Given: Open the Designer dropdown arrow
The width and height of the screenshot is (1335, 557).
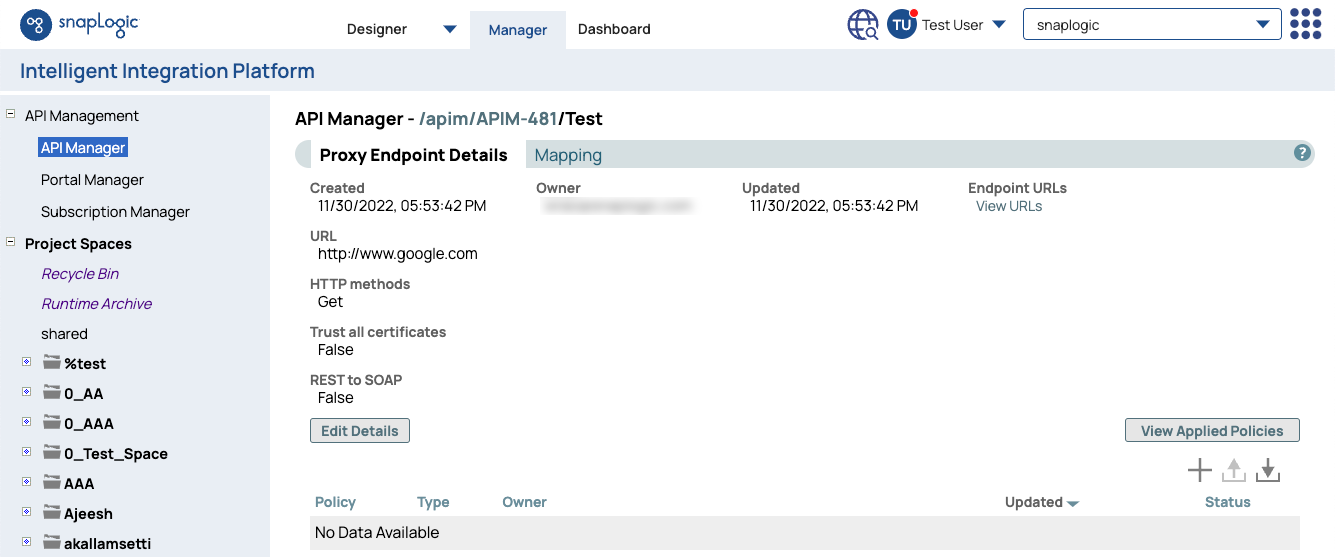Looking at the screenshot, I should click(449, 29).
